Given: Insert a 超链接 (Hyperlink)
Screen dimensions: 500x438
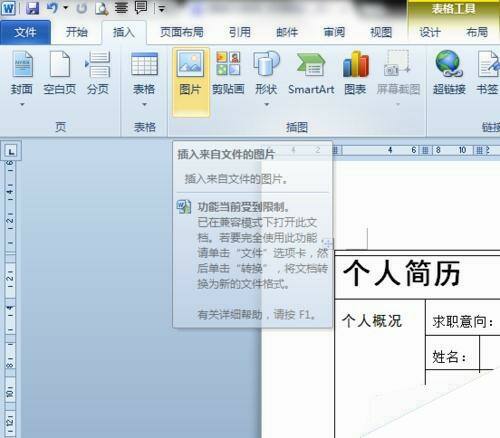Looking at the screenshot, I should click(449, 72).
